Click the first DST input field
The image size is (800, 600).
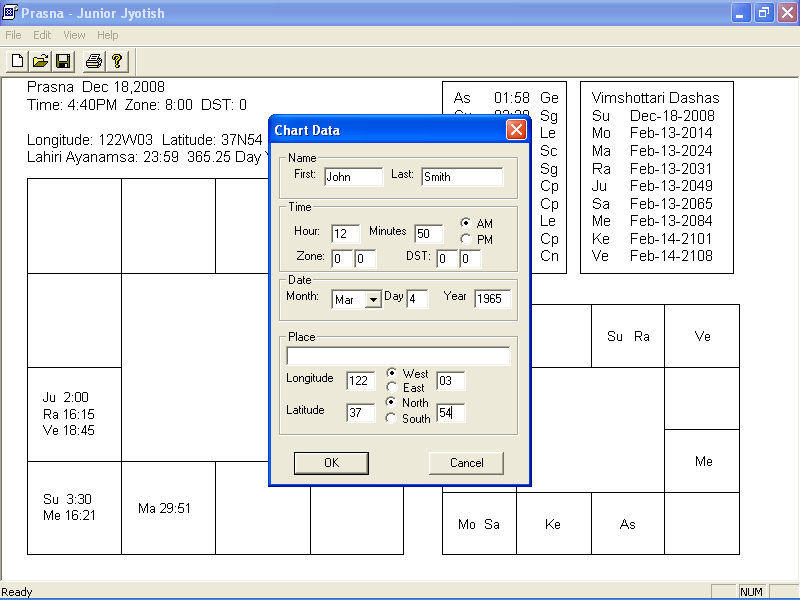coord(447,259)
